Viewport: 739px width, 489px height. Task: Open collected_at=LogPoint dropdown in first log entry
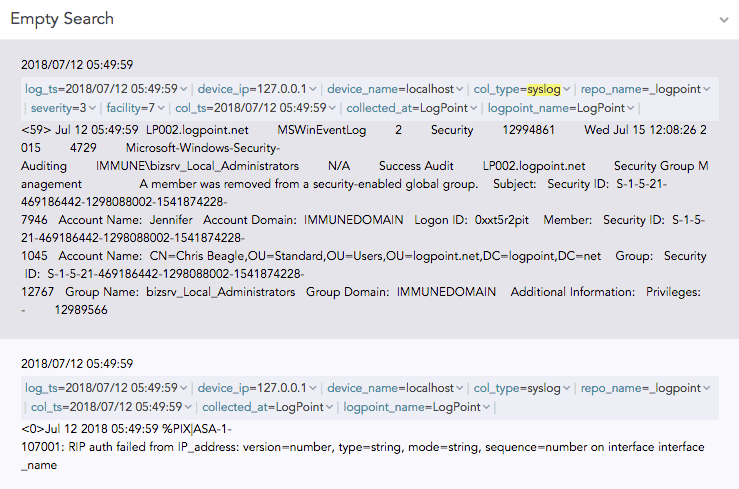tap(474, 108)
